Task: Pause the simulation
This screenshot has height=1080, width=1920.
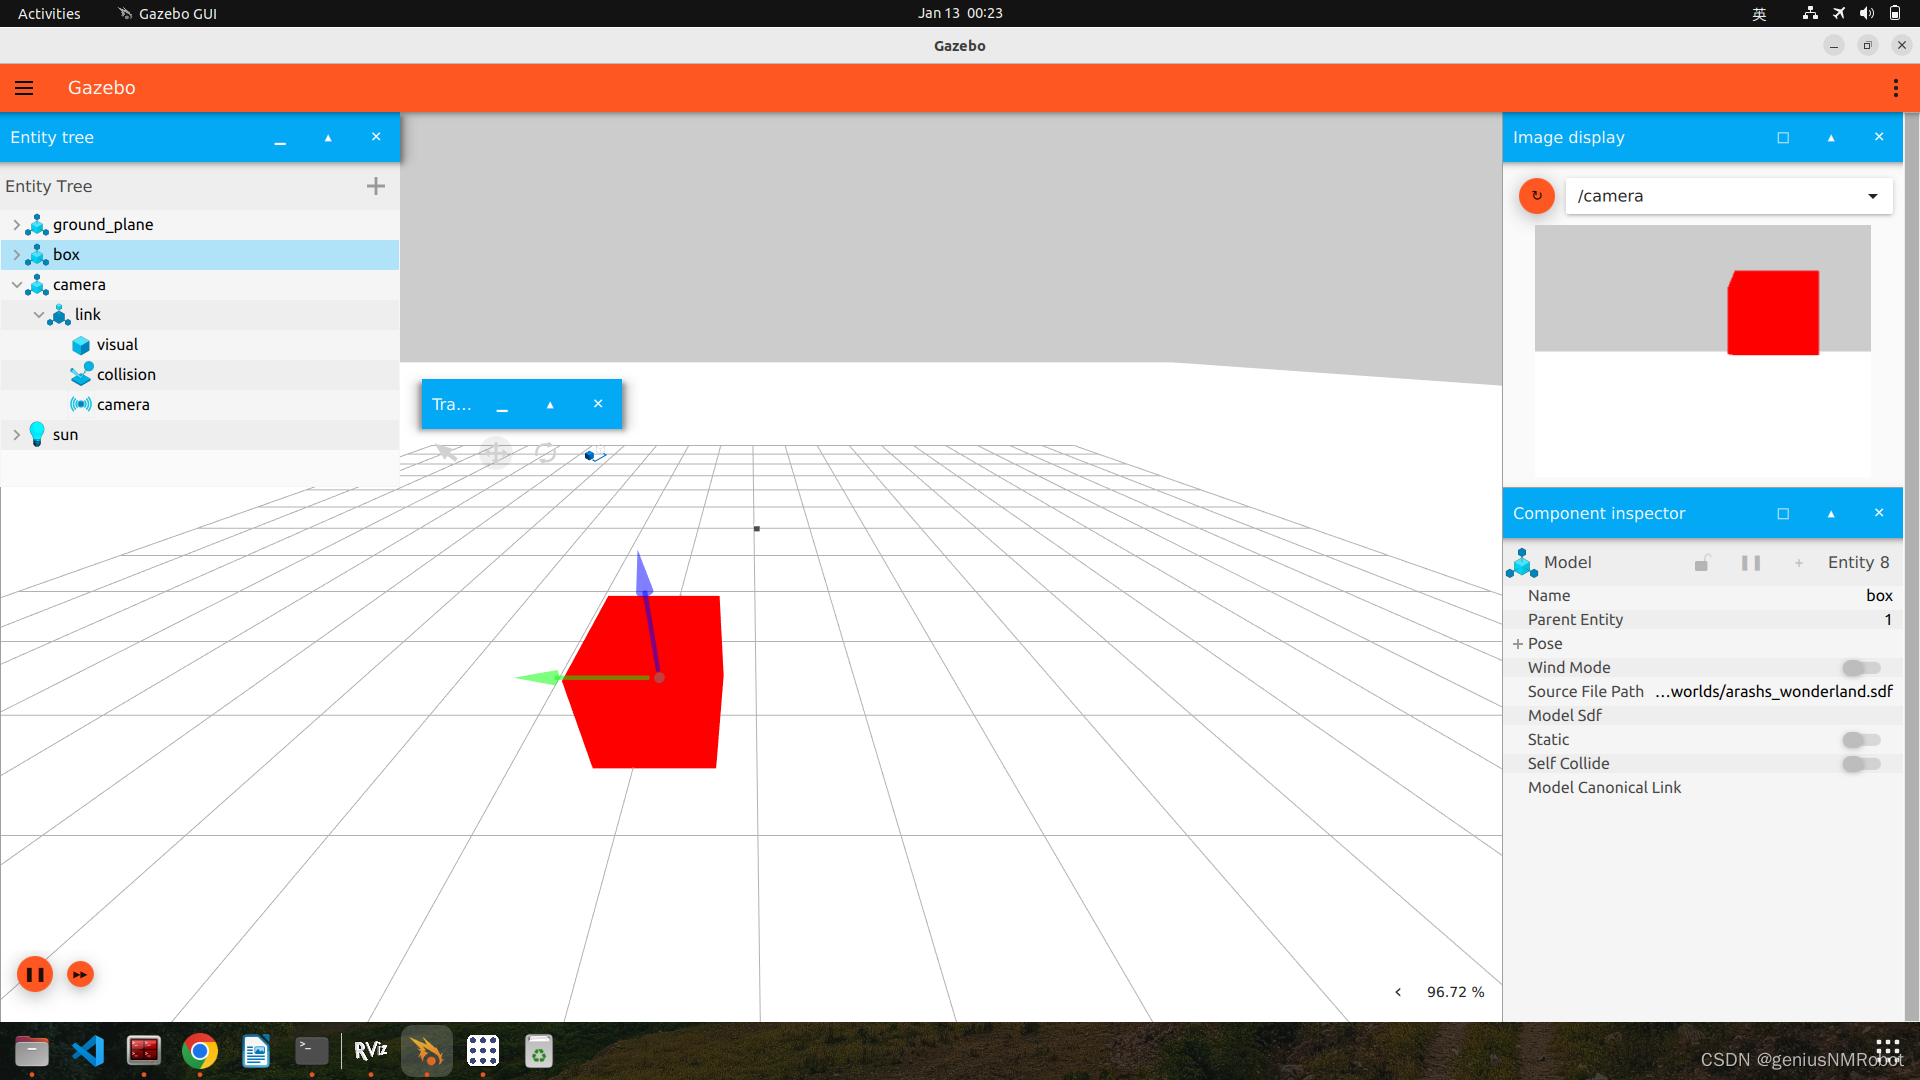Action: click(x=34, y=974)
